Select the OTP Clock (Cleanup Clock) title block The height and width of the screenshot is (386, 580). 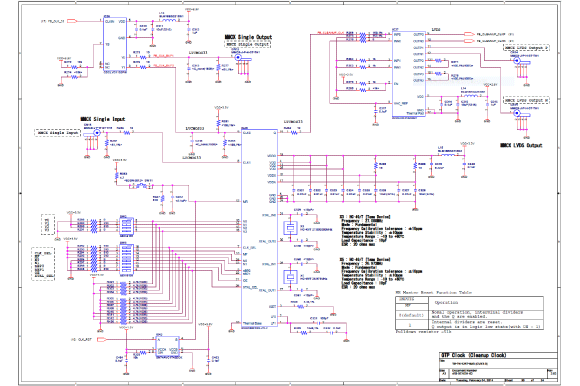pyautogui.click(x=498, y=367)
